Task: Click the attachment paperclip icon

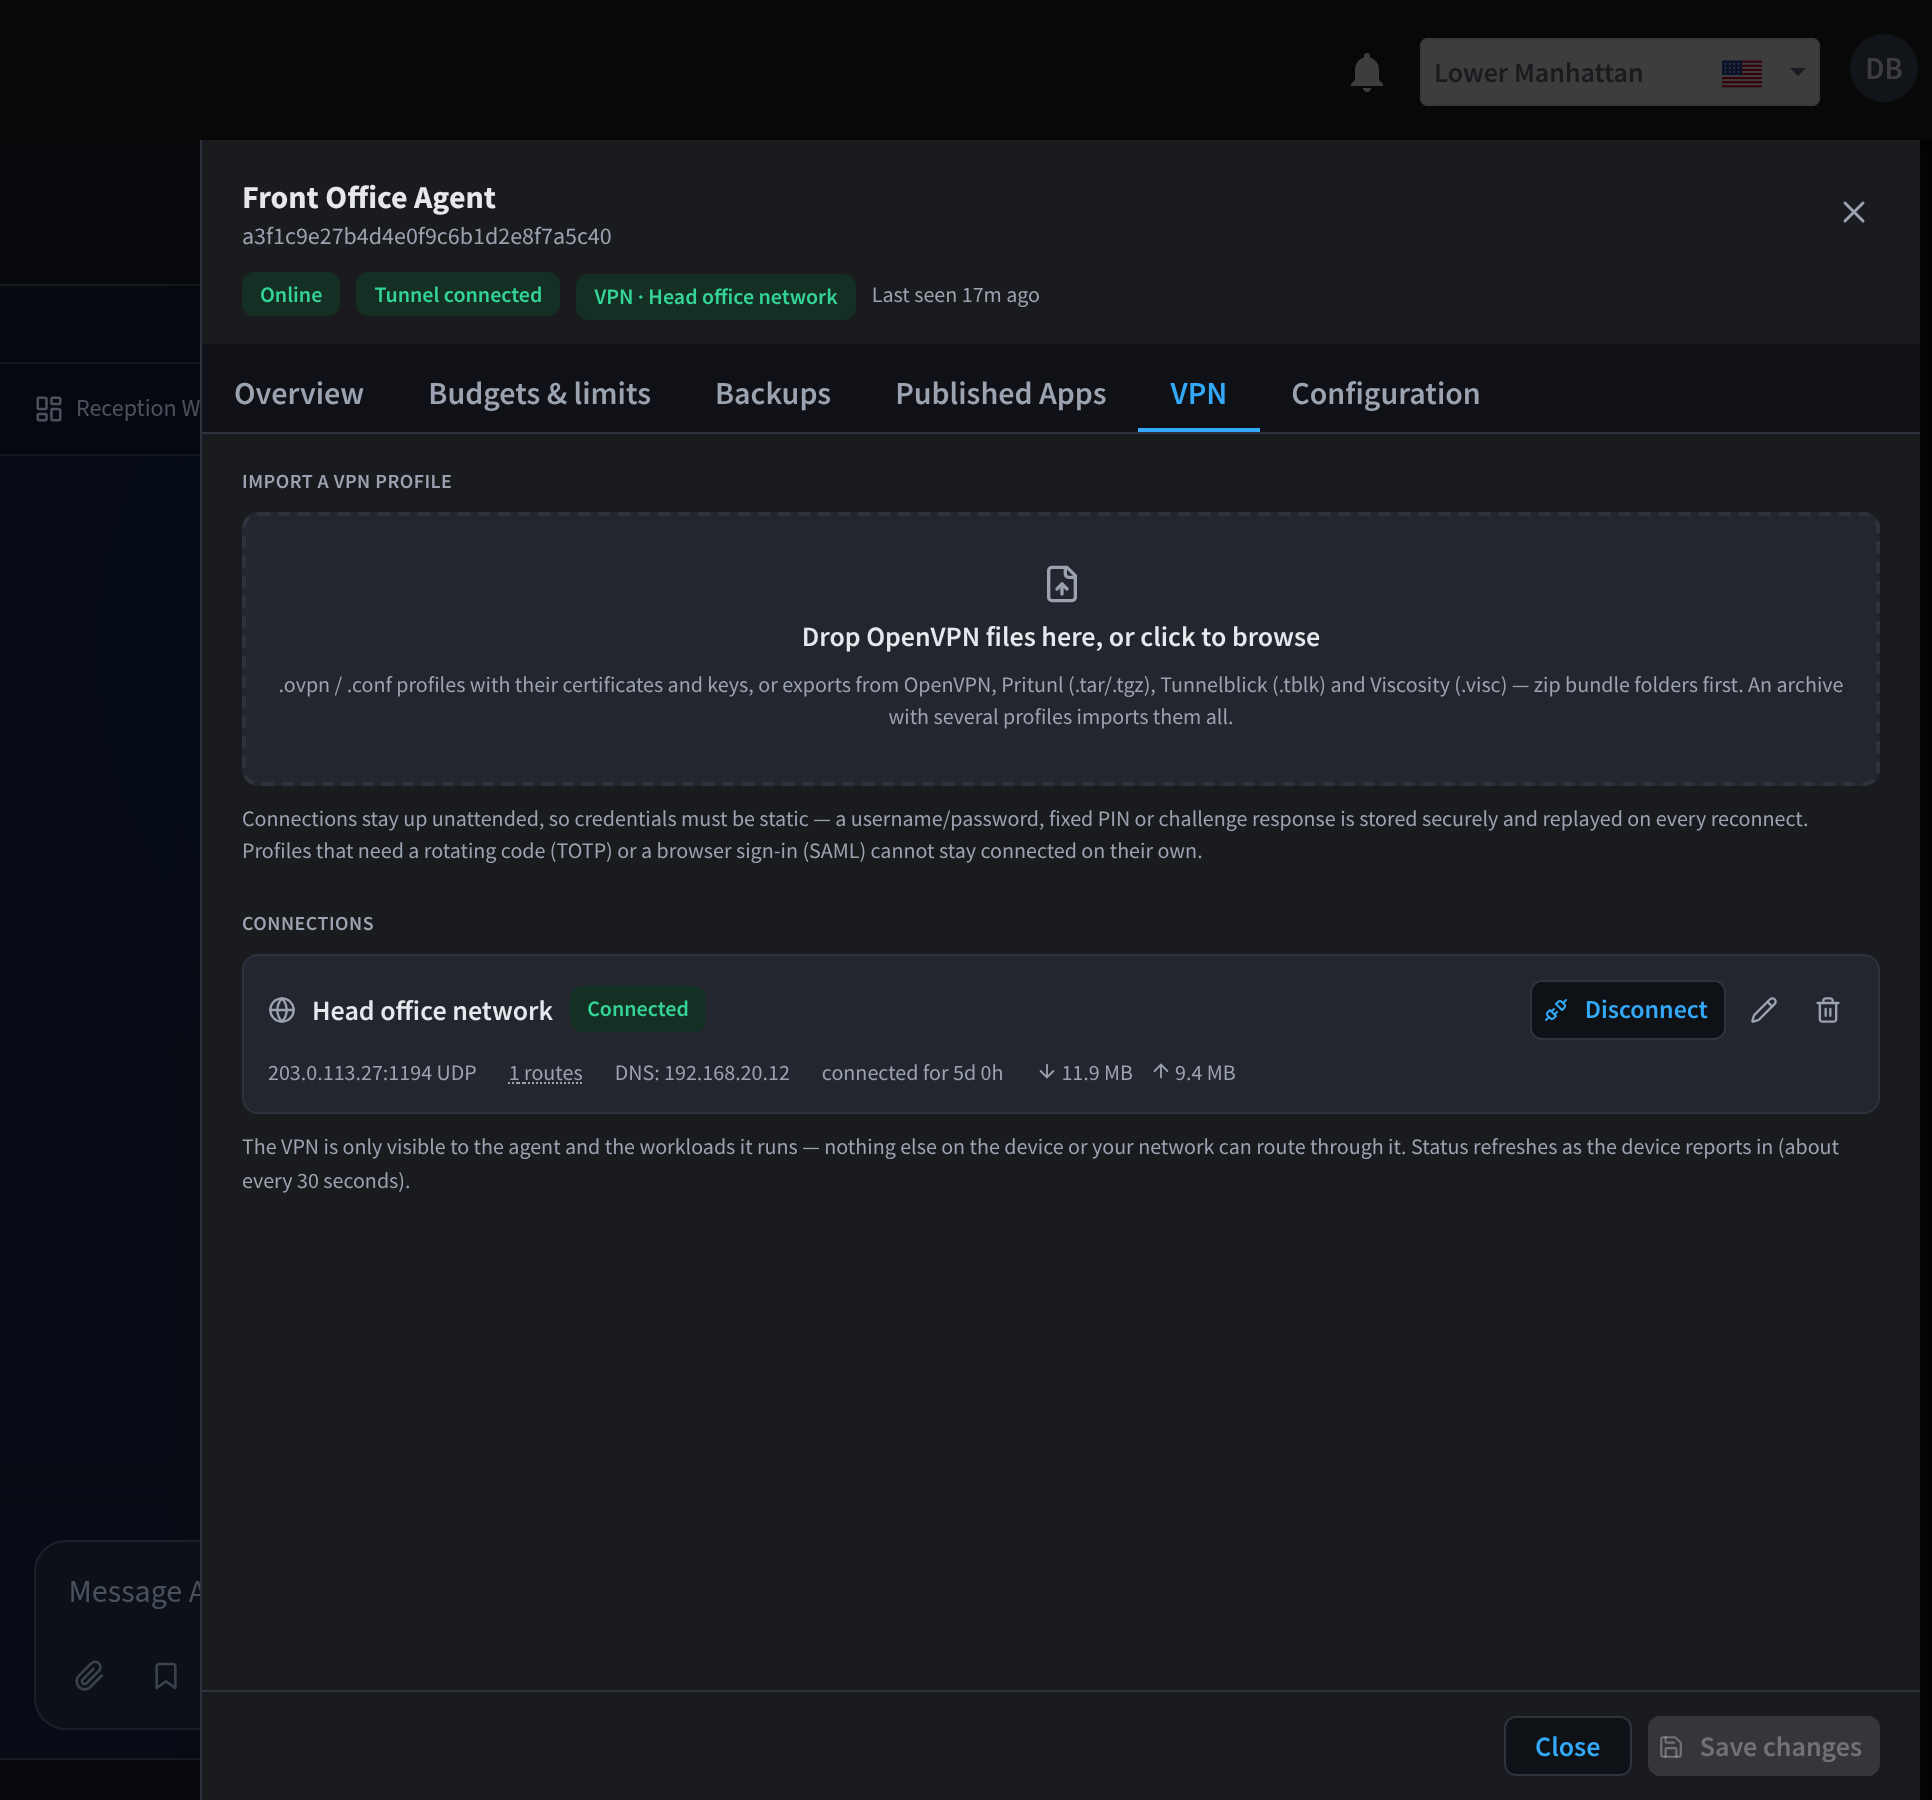Action: point(89,1675)
